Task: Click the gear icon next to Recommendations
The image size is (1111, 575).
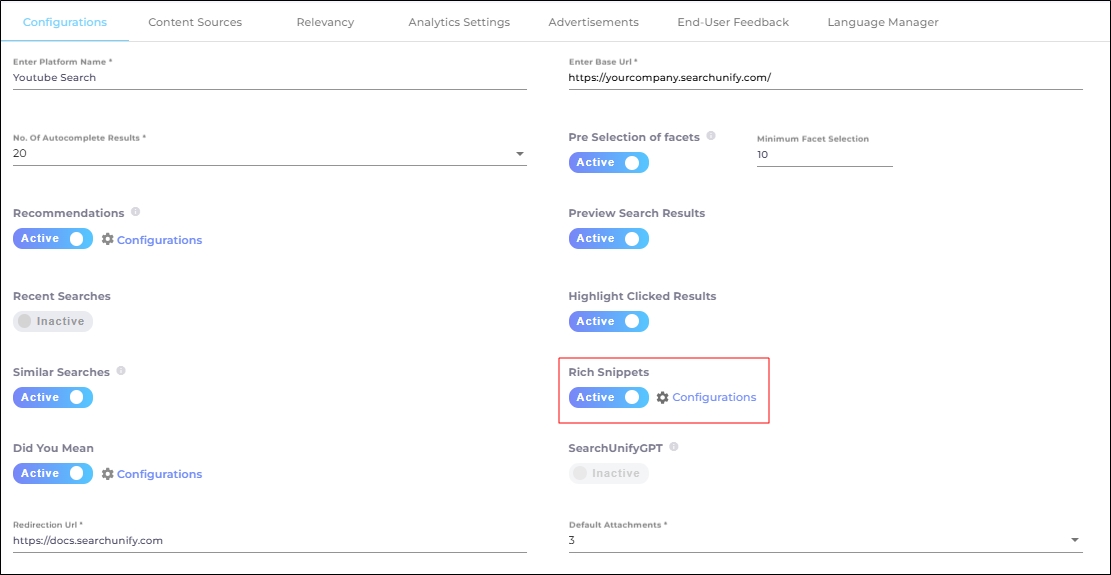Action: [x=108, y=239]
